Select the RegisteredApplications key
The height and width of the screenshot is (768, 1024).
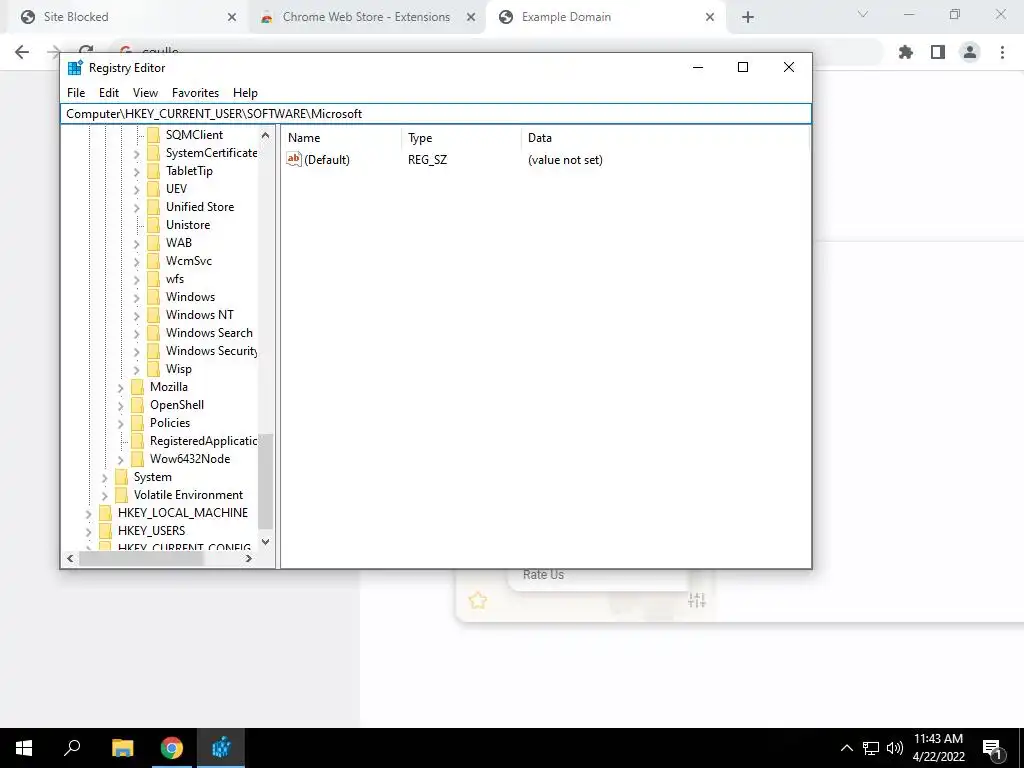[x=203, y=441]
